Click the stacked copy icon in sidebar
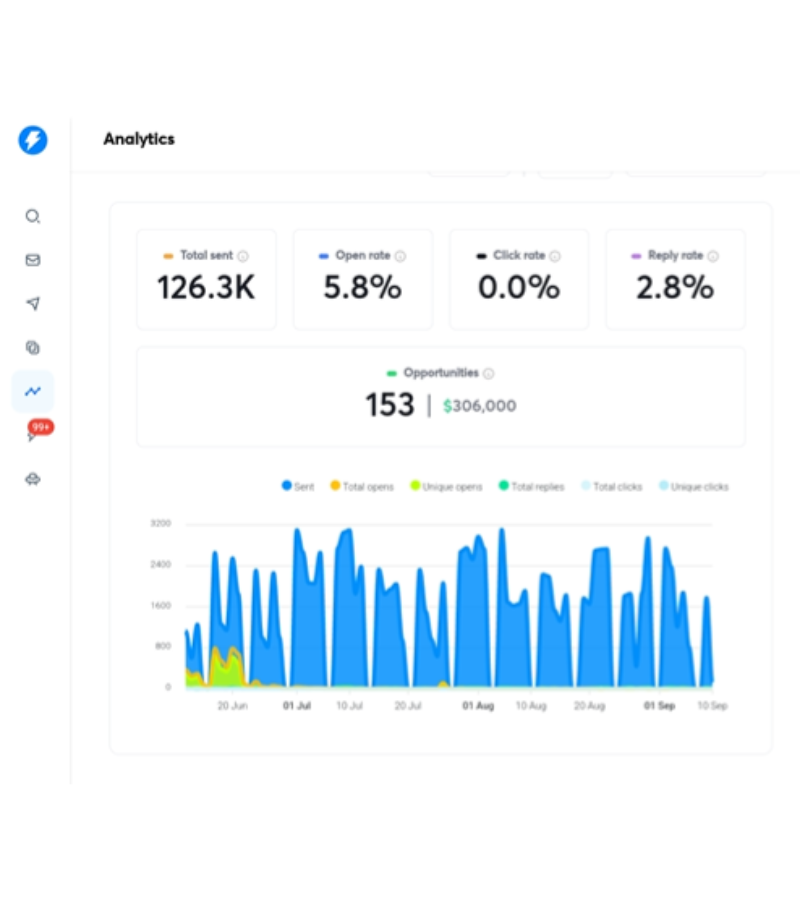 33,348
